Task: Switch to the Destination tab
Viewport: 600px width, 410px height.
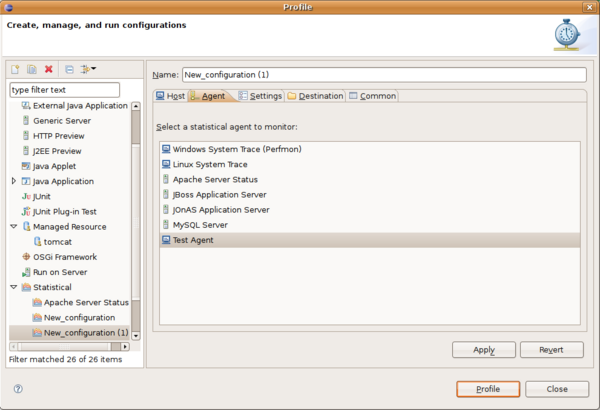Action: 316,96
